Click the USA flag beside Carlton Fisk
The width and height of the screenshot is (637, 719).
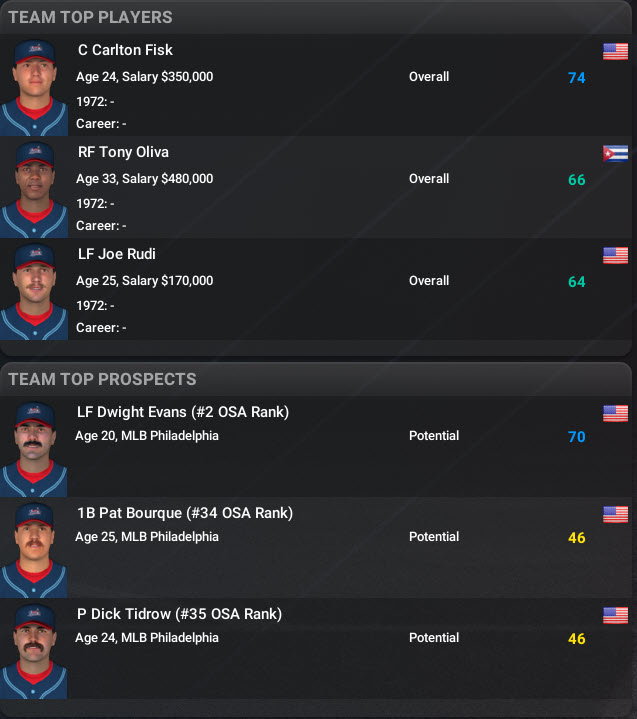click(614, 52)
